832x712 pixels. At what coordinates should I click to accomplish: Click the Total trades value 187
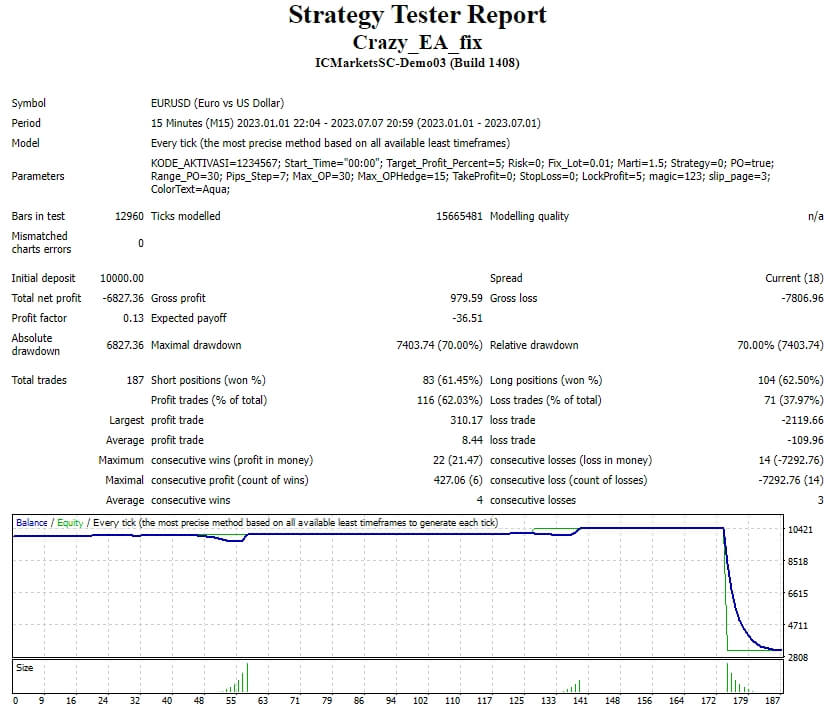coord(134,380)
